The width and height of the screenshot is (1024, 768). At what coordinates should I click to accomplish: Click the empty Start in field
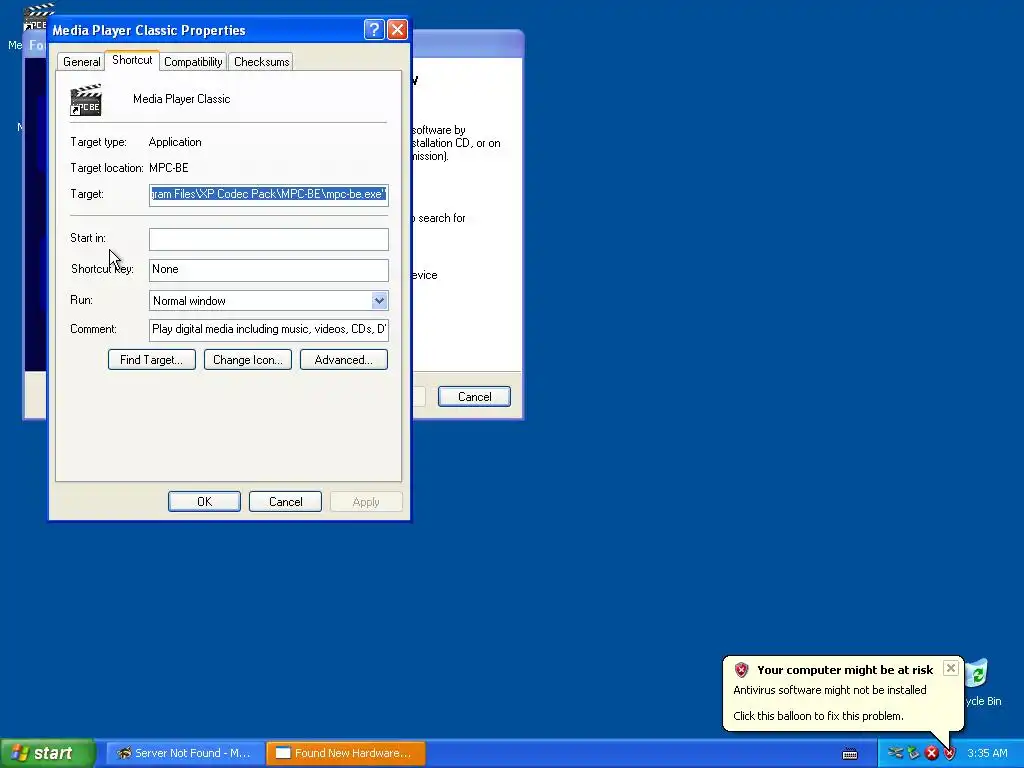(x=268, y=239)
